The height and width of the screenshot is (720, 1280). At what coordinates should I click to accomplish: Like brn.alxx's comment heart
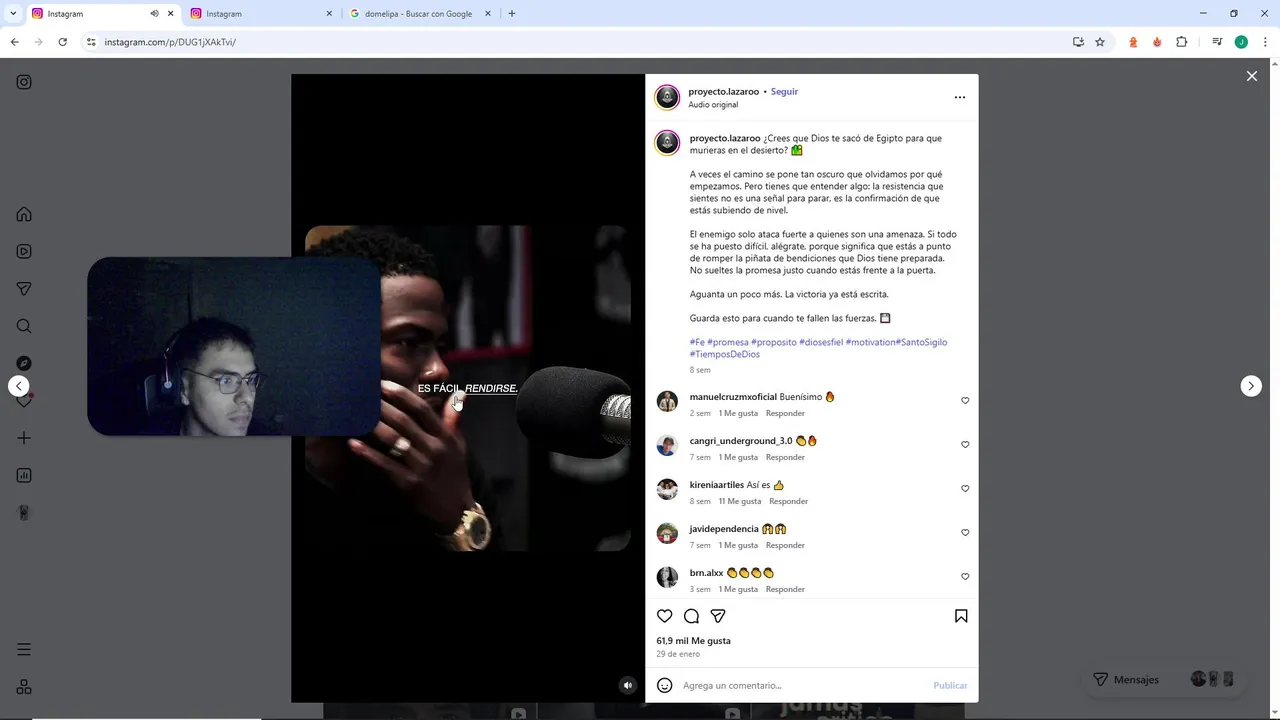tap(965, 576)
